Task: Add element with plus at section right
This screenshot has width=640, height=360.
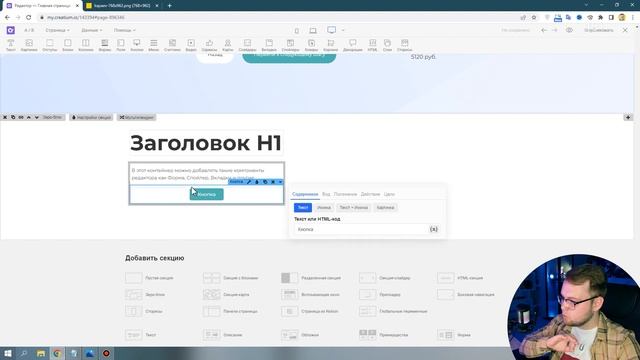Action: (x=628, y=118)
